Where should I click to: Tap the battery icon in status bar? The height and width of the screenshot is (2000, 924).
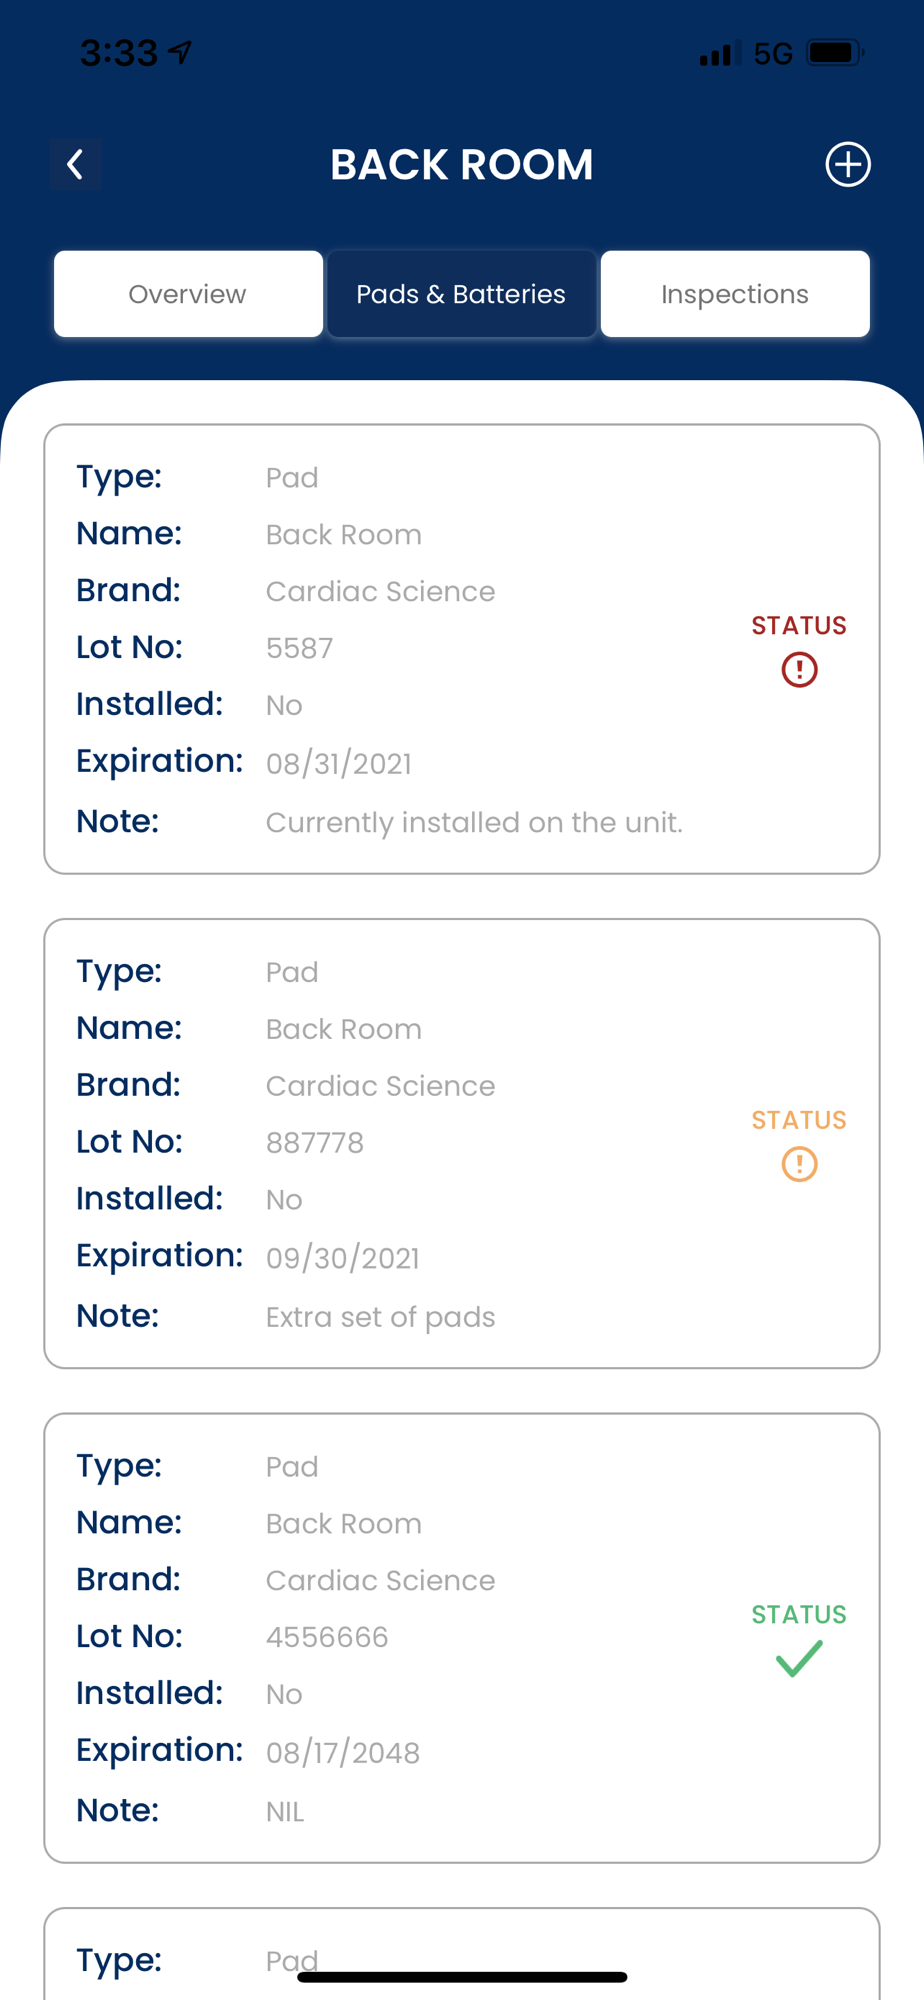836,53
